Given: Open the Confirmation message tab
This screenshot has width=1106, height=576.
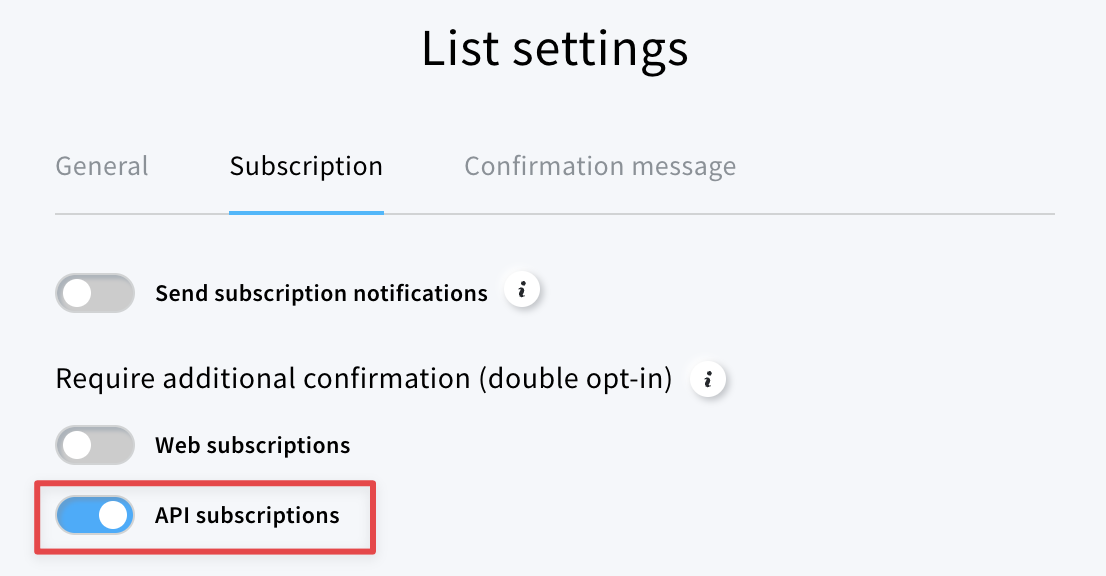Looking at the screenshot, I should tap(600, 166).
